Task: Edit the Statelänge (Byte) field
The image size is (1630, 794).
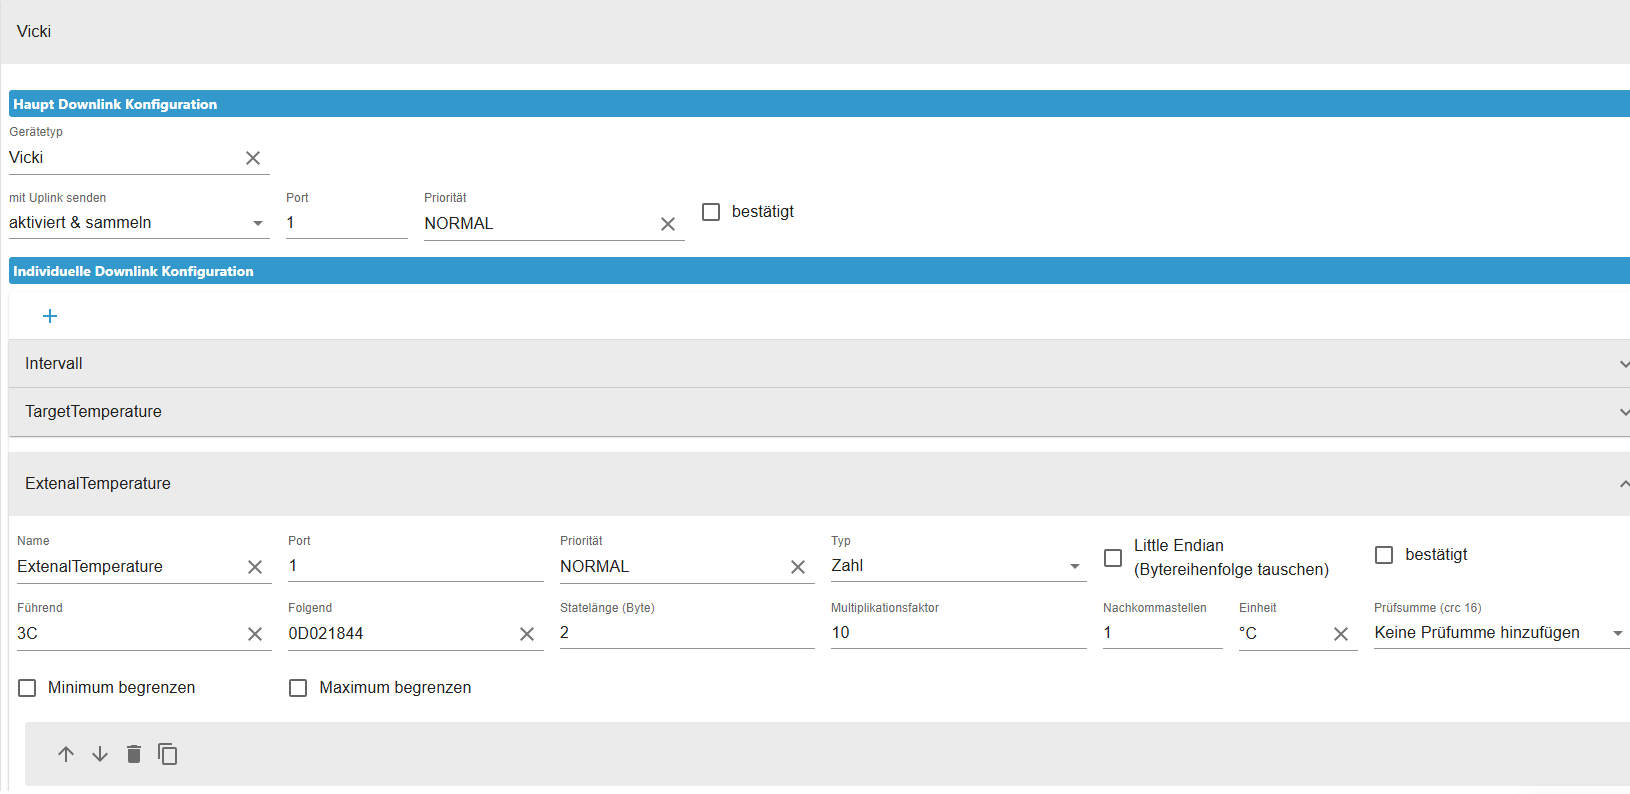Action: coord(687,633)
